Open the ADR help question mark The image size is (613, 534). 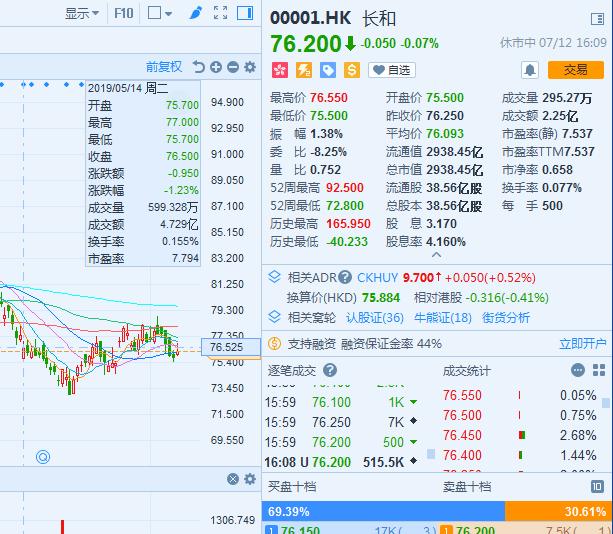[x=345, y=277]
